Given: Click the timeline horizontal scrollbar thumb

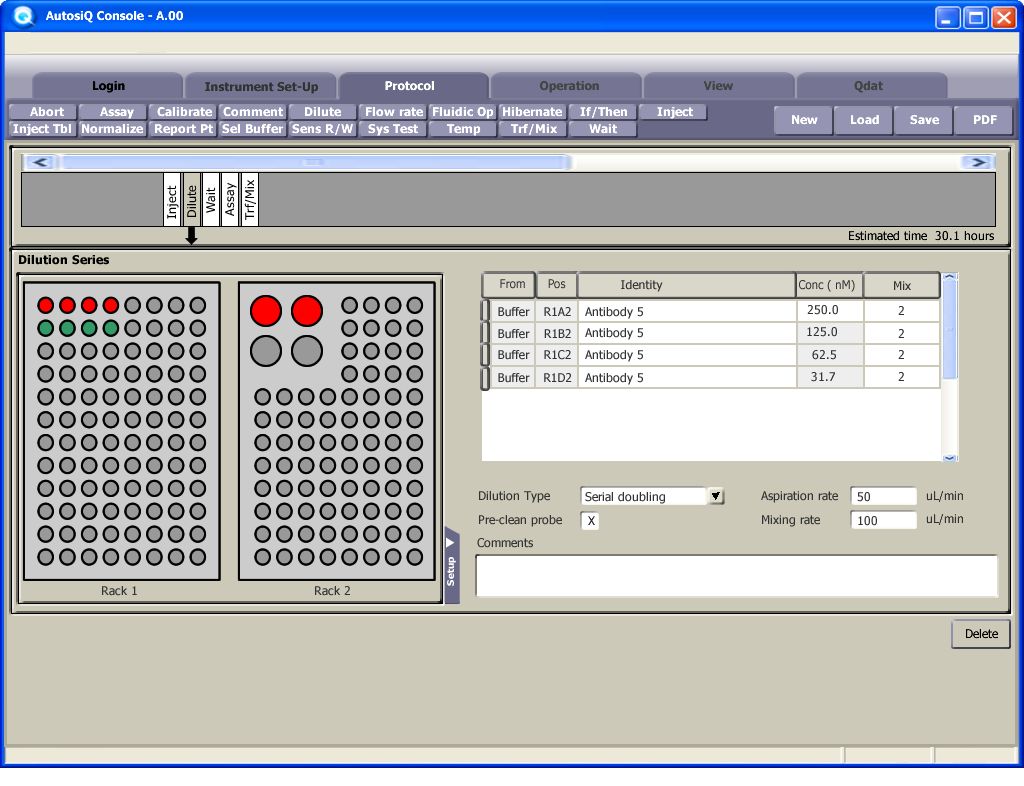Looking at the screenshot, I should pos(316,162).
